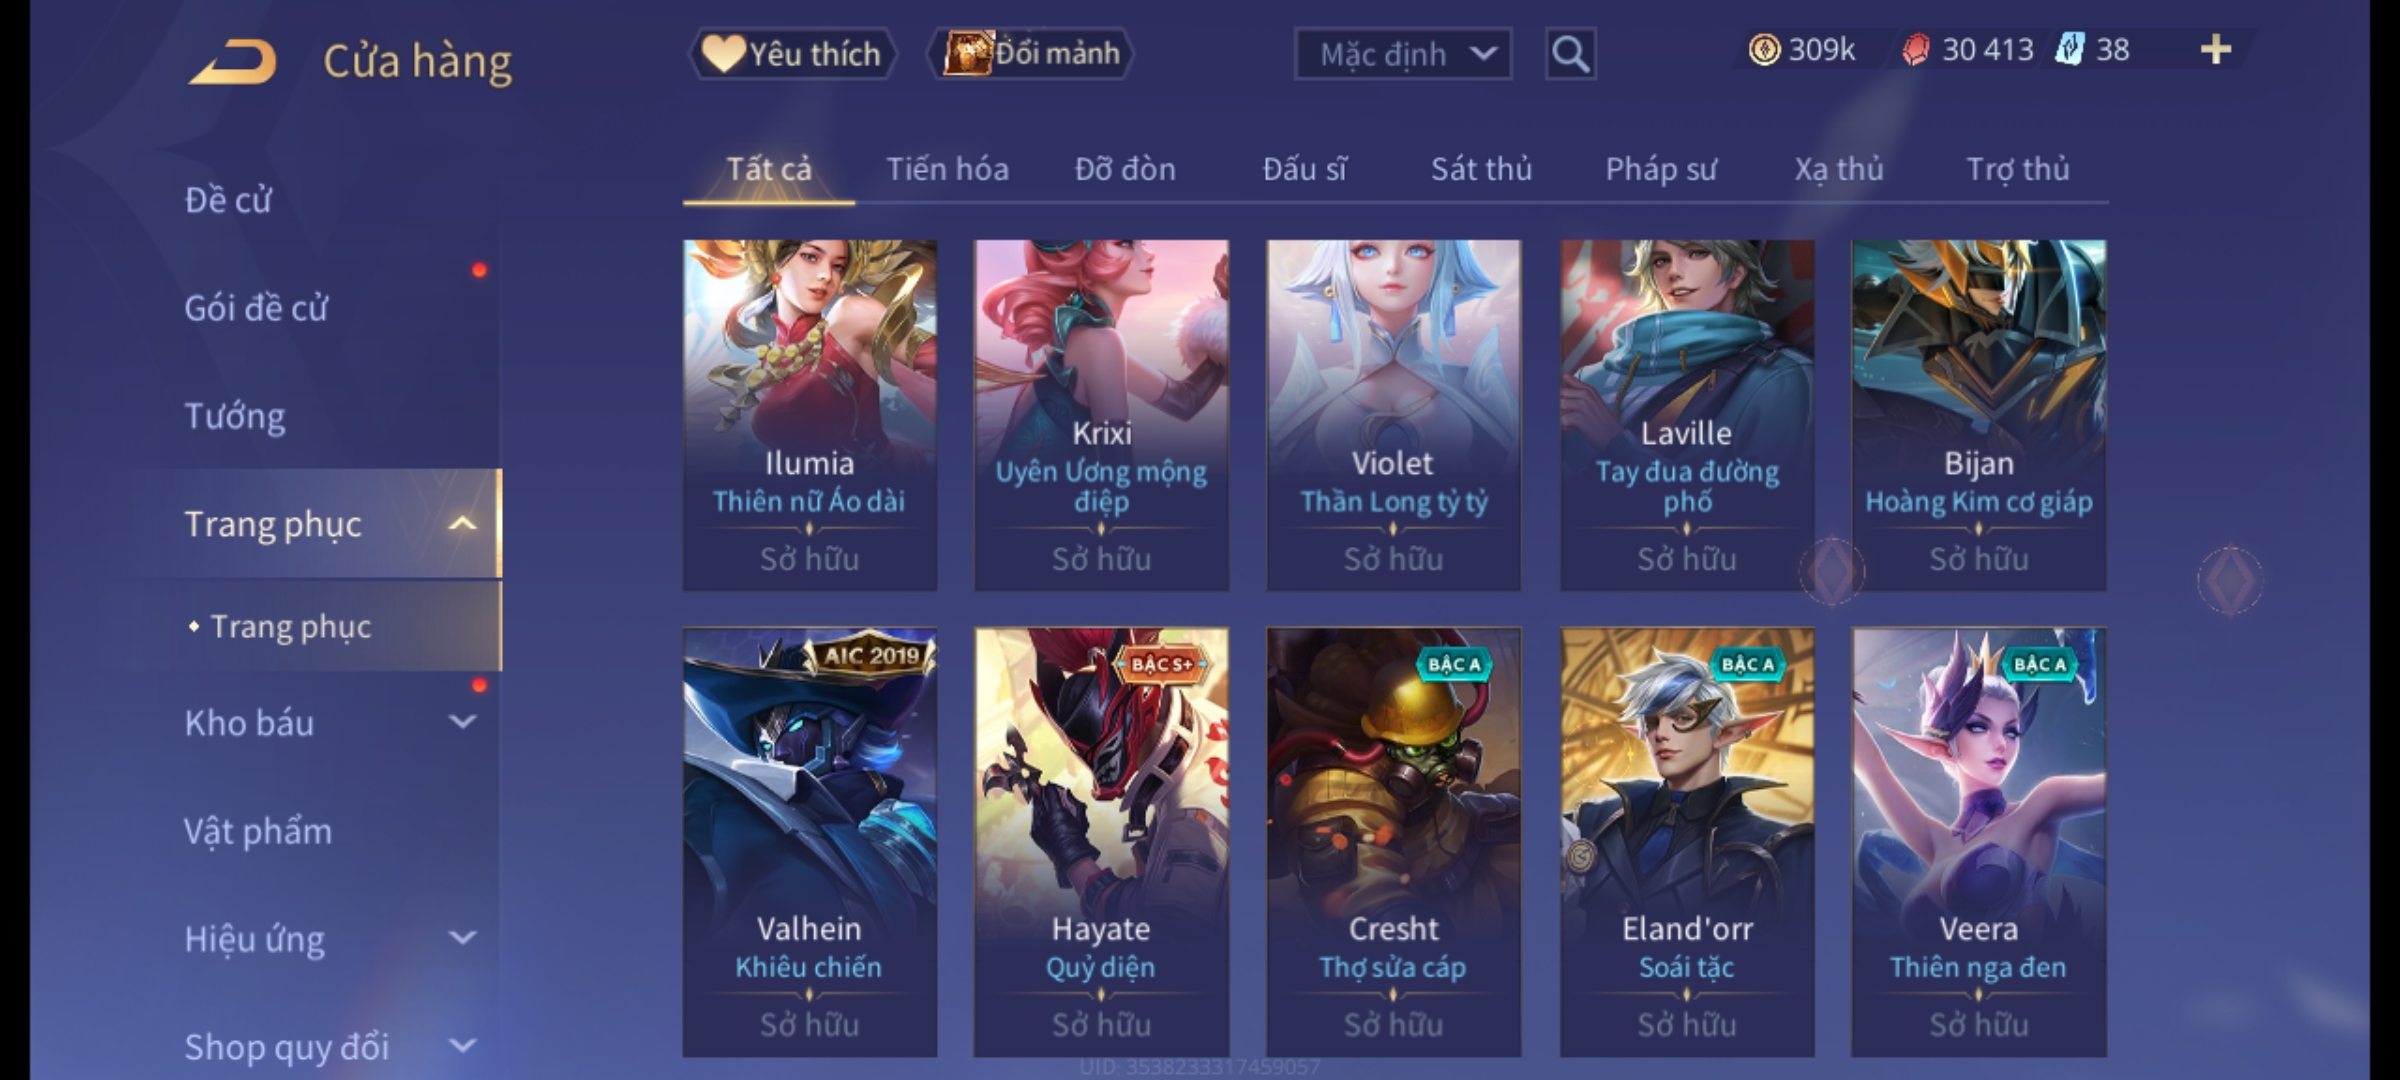Expand the Shop quy đổi section
The width and height of the screenshot is (2400, 1080).
462,1046
